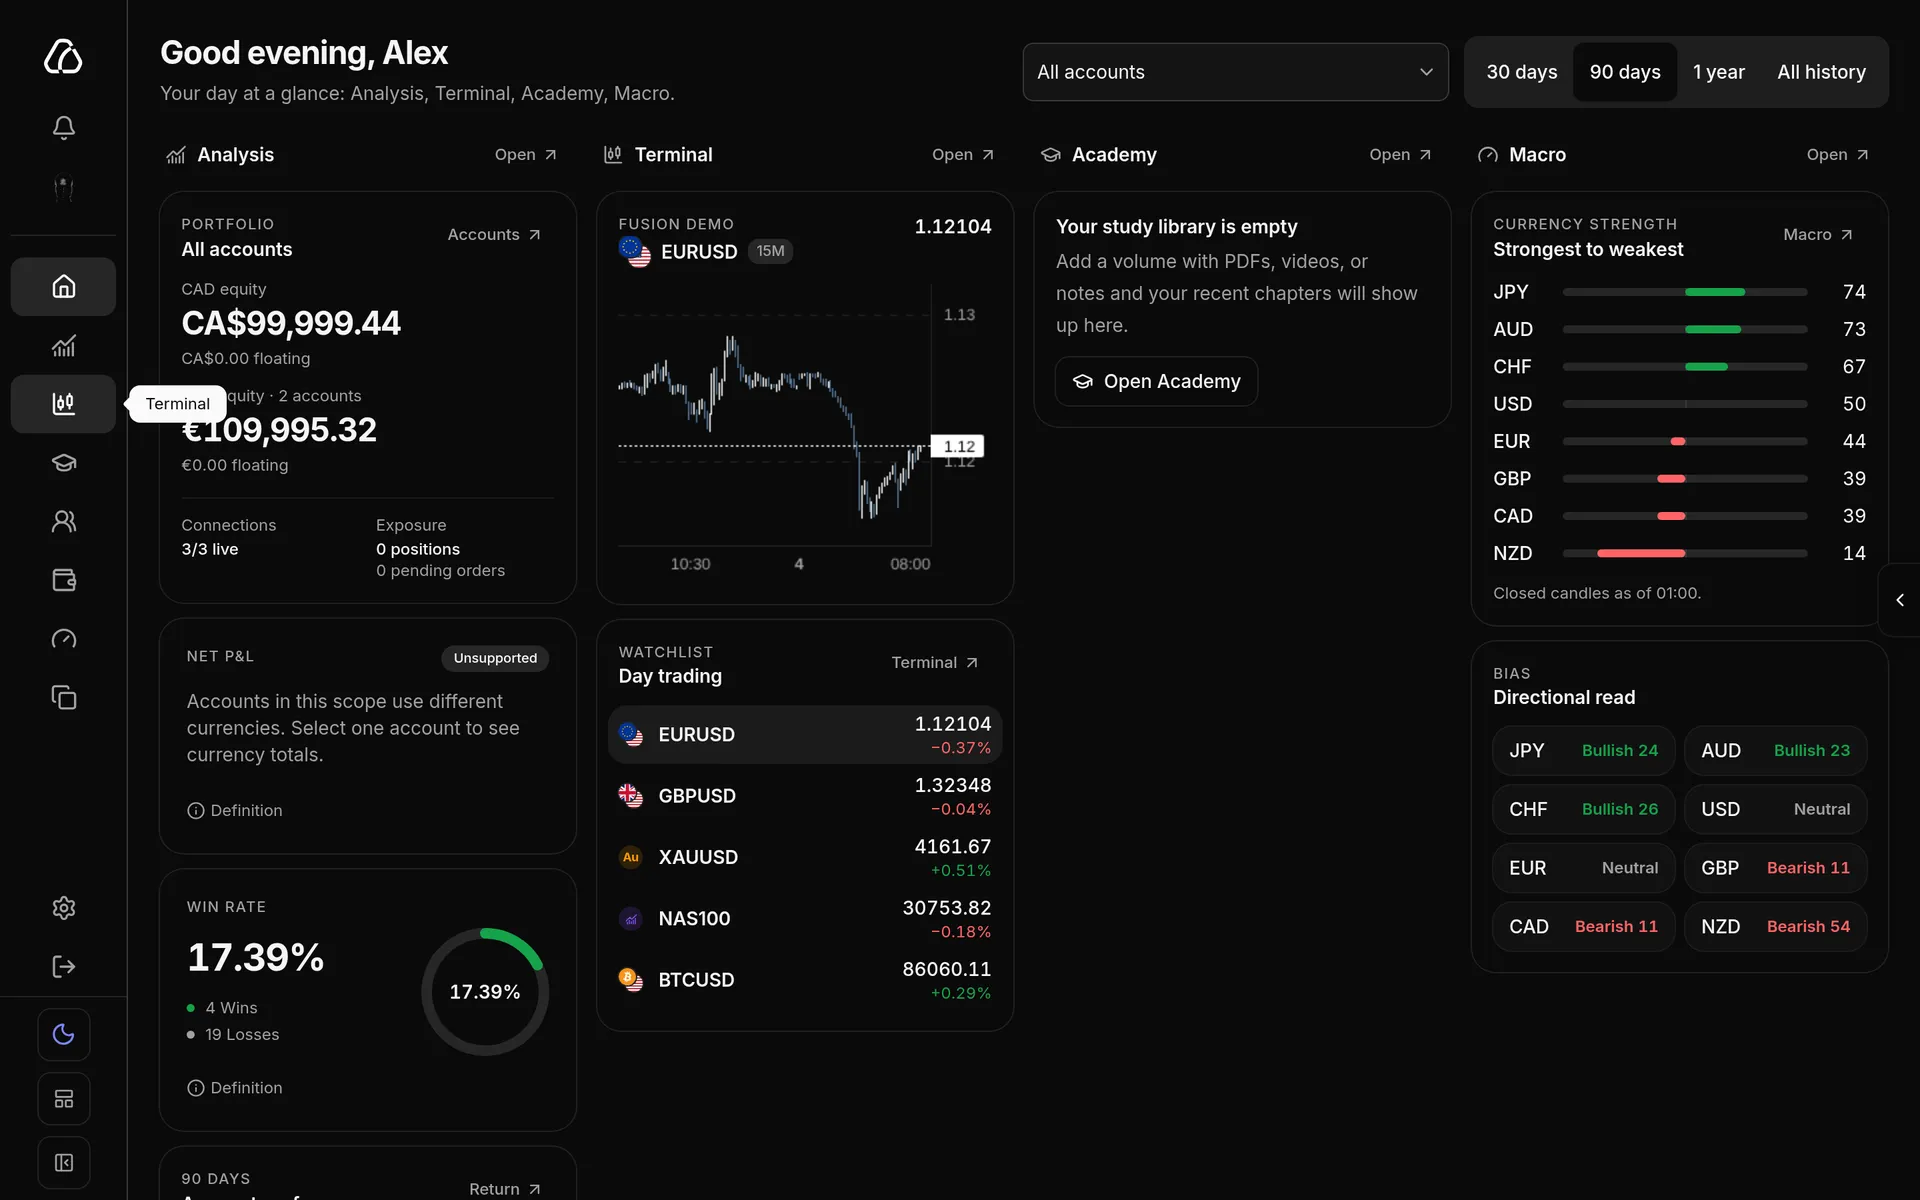
Task: Click the NZD strength bar
Action: tap(1685, 553)
